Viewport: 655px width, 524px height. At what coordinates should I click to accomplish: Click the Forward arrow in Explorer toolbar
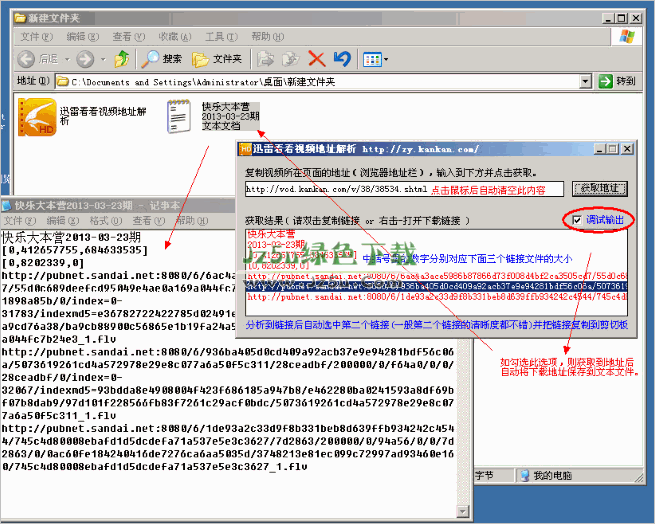[x=85, y=59]
